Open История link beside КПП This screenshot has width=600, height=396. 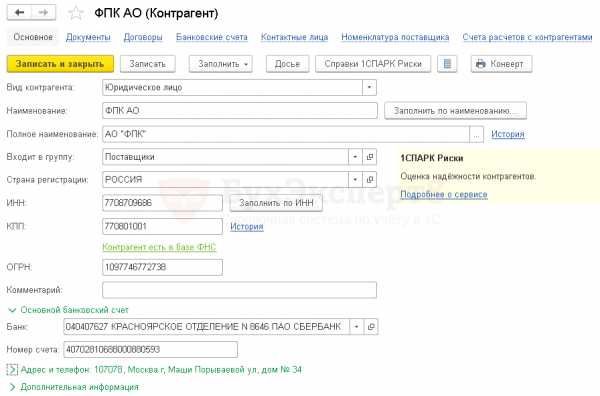pos(247,227)
